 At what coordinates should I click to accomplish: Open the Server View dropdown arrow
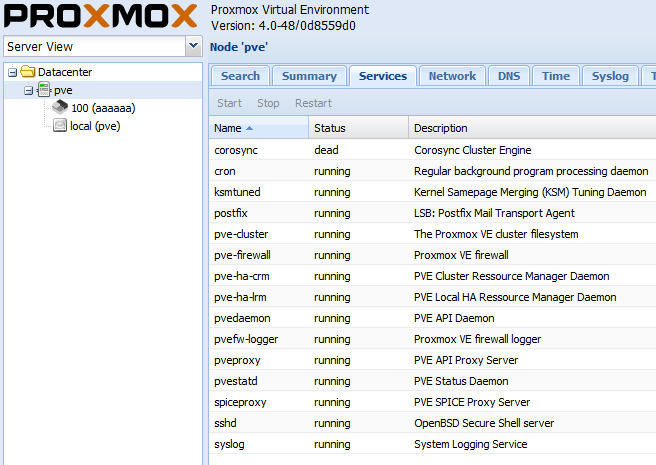[x=193, y=46]
